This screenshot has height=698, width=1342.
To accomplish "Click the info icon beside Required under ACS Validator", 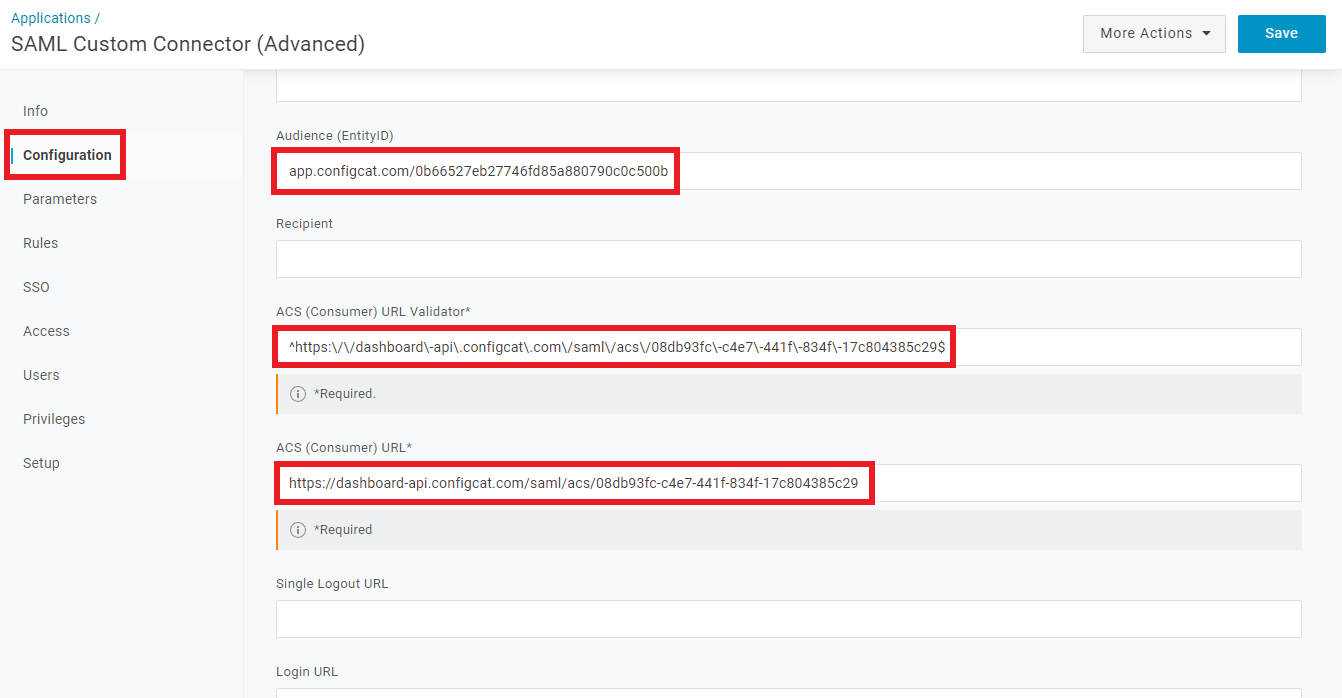I will 297,393.
